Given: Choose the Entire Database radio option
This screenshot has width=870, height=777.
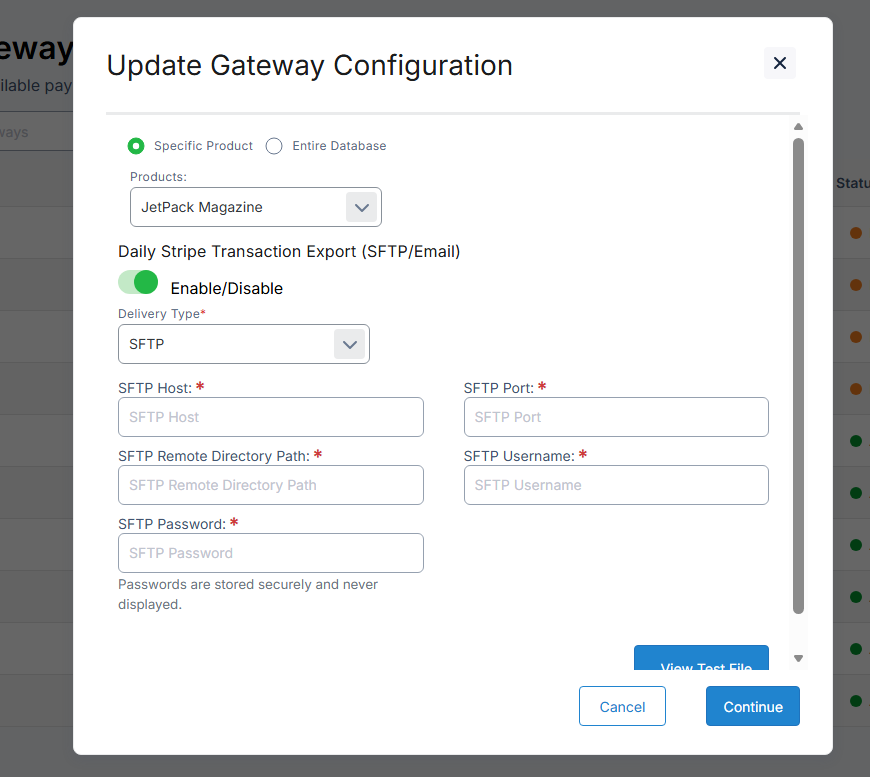Looking at the screenshot, I should pyautogui.click(x=274, y=146).
